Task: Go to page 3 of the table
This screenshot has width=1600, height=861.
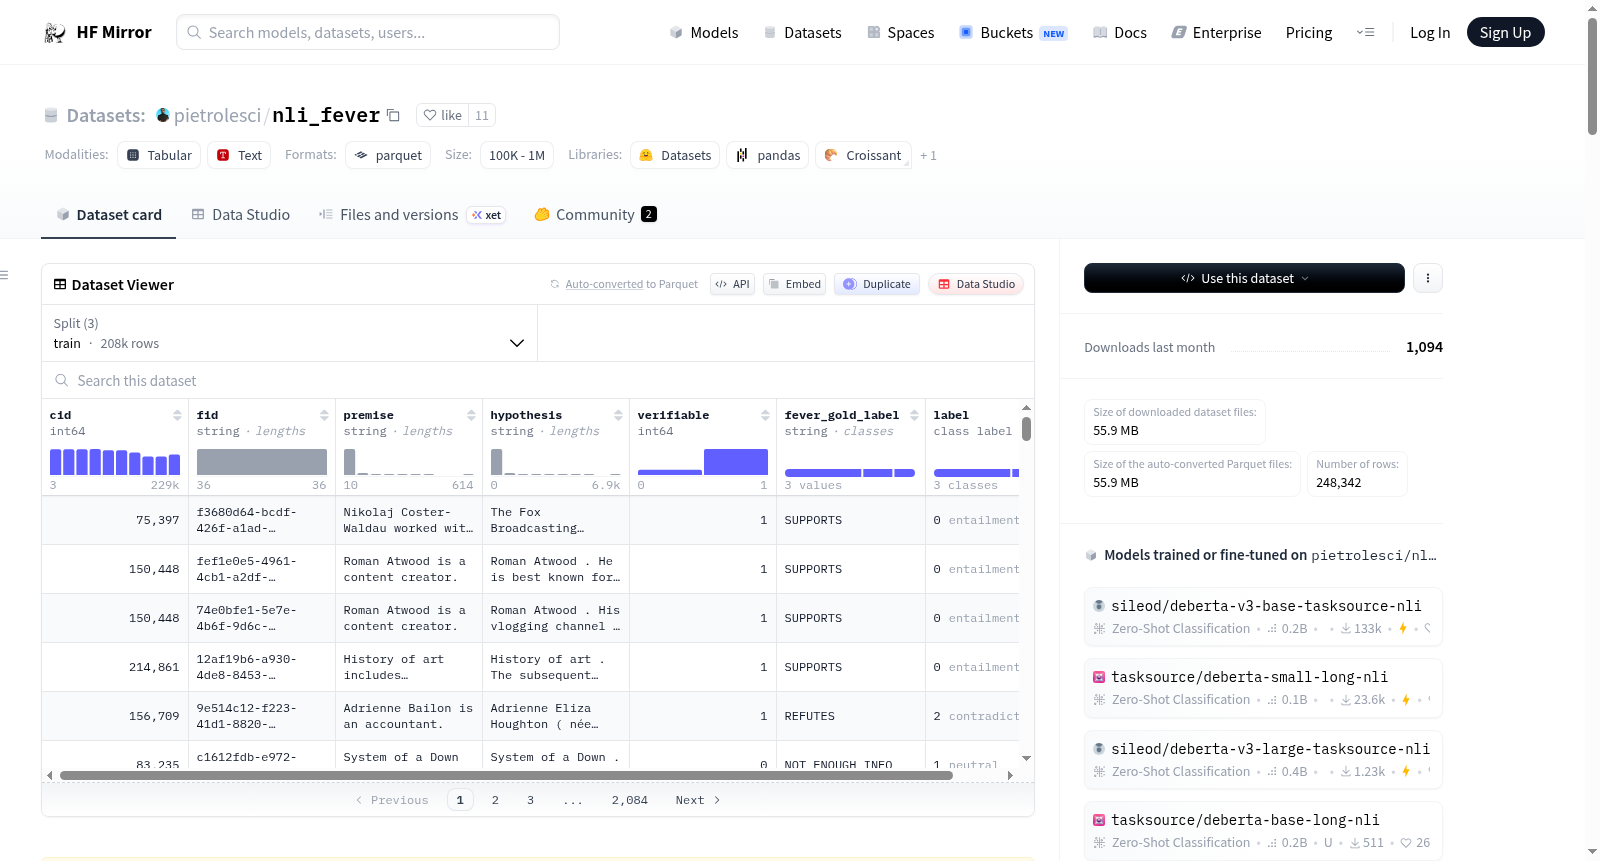Action: [x=530, y=800]
